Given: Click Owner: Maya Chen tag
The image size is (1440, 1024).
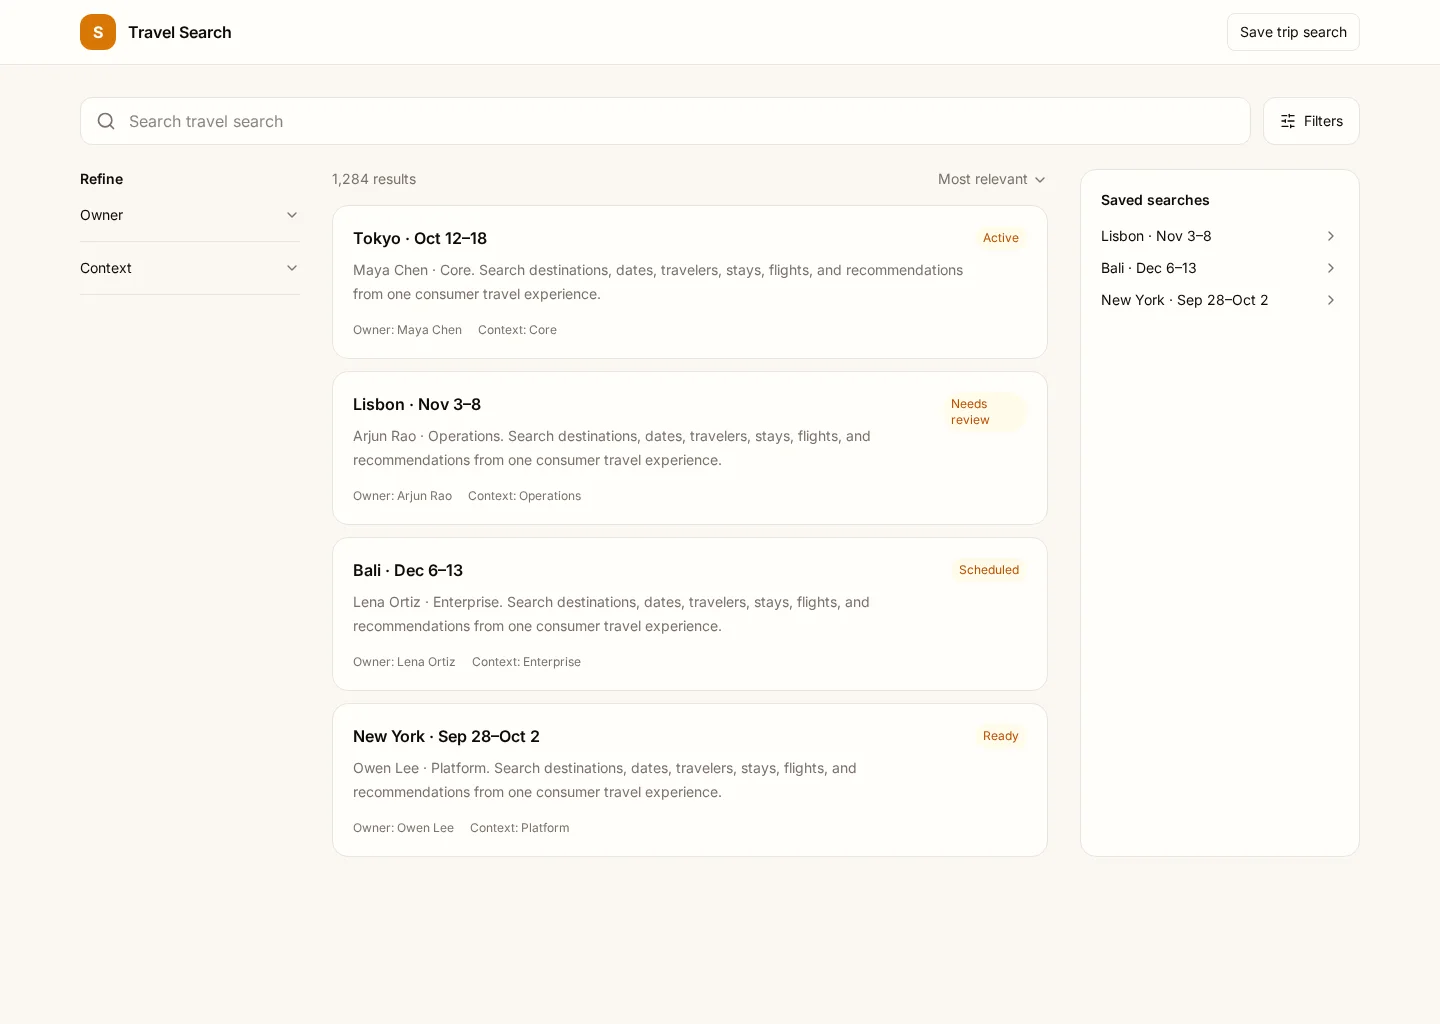Looking at the screenshot, I should 407,330.
